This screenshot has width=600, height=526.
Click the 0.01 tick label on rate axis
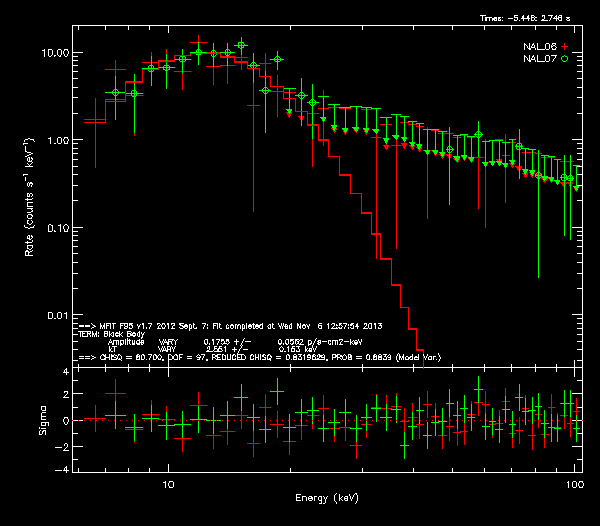click(x=57, y=316)
